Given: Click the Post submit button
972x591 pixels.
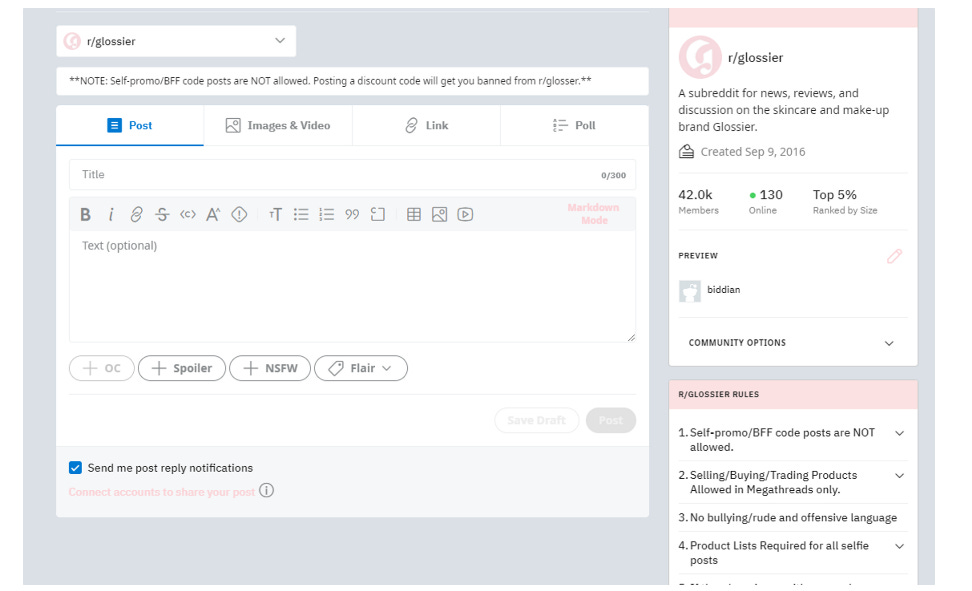Looking at the screenshot, I should [x=611, y=420].
